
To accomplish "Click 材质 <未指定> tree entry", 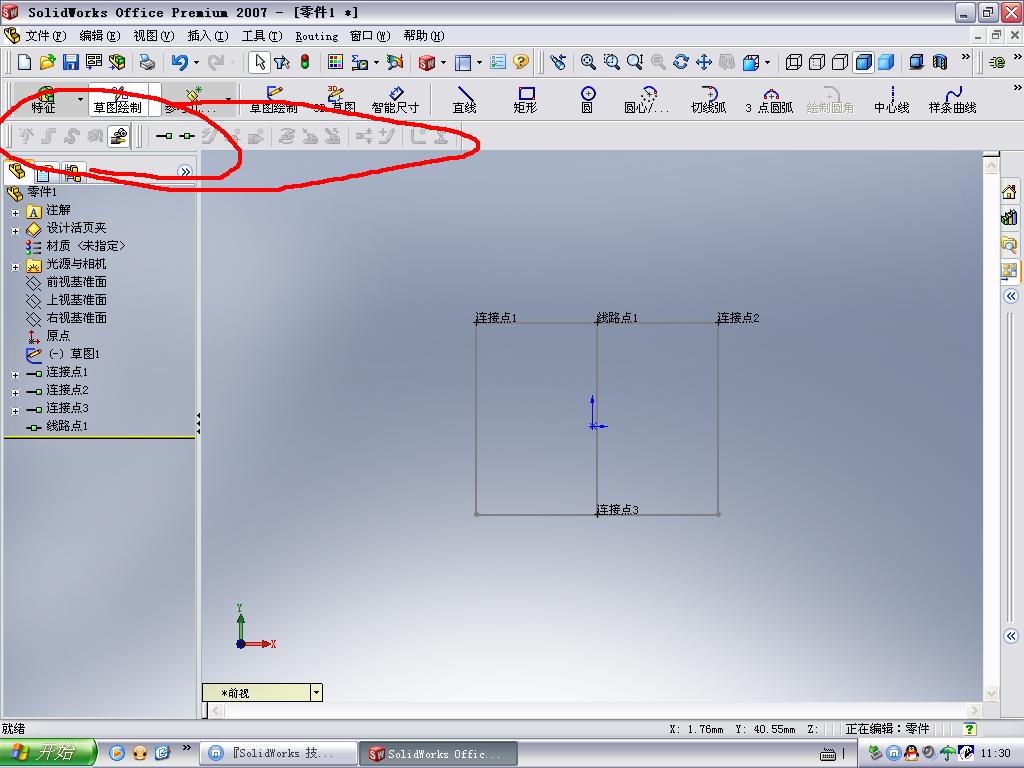I will pos(85,246).
